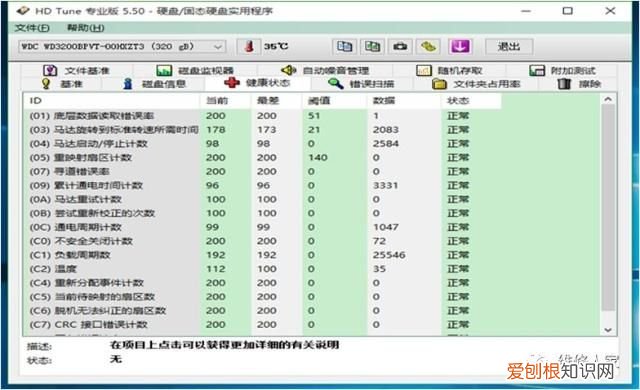Select the 健康状态 health tab
Viewport: 640px width, 390px height.
257,83
